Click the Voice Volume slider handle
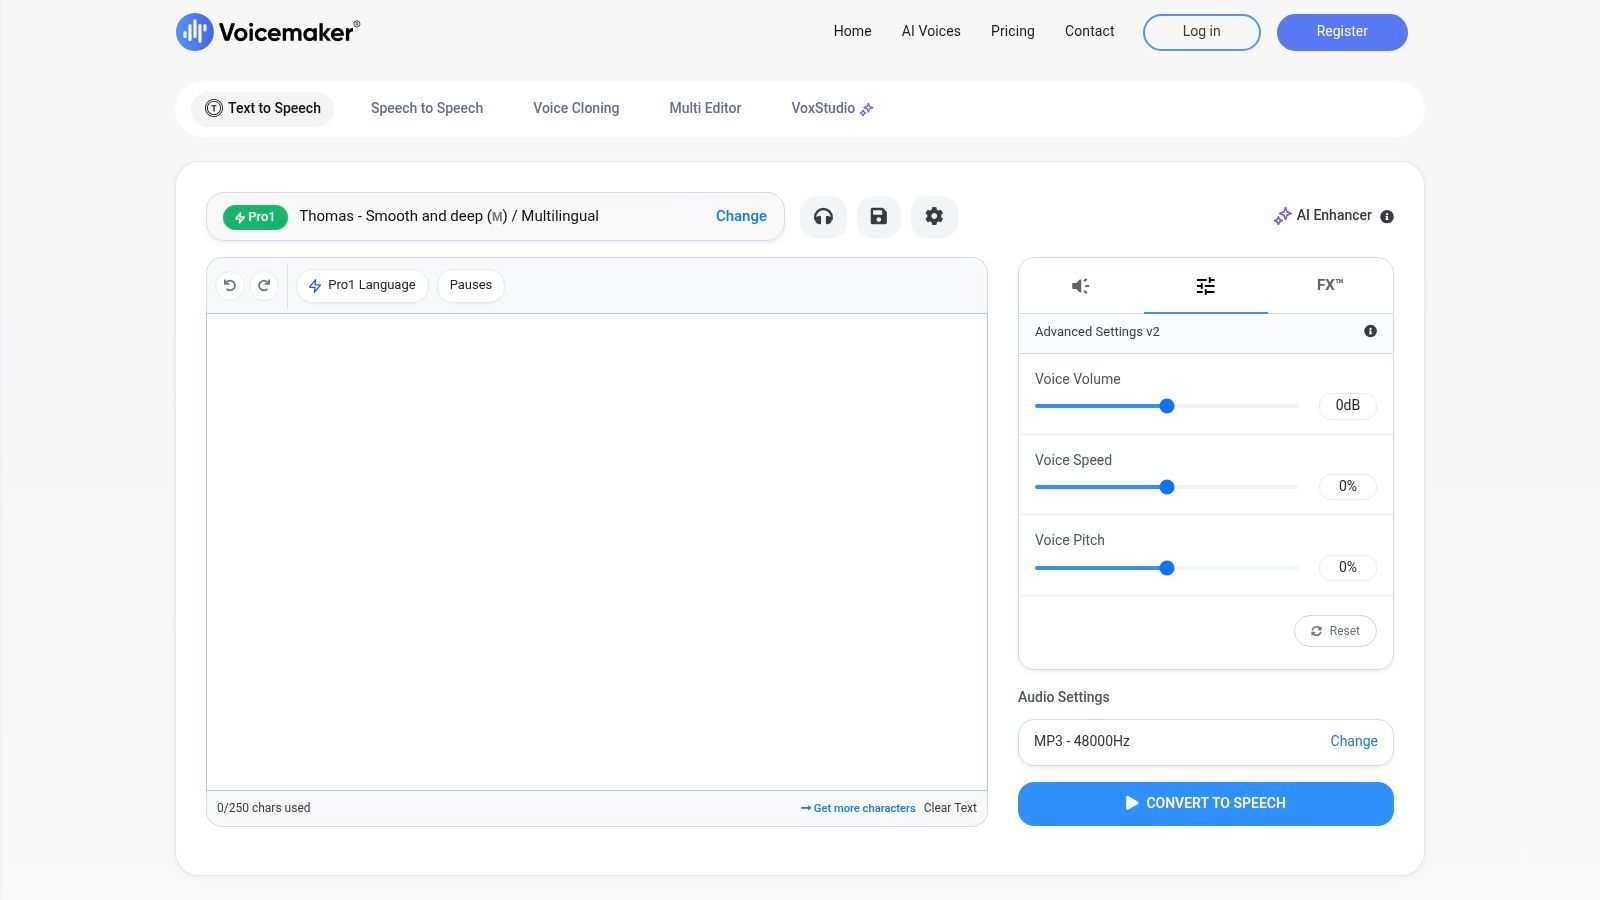This screenshot has height=900, width=1600. point(1167,406)
